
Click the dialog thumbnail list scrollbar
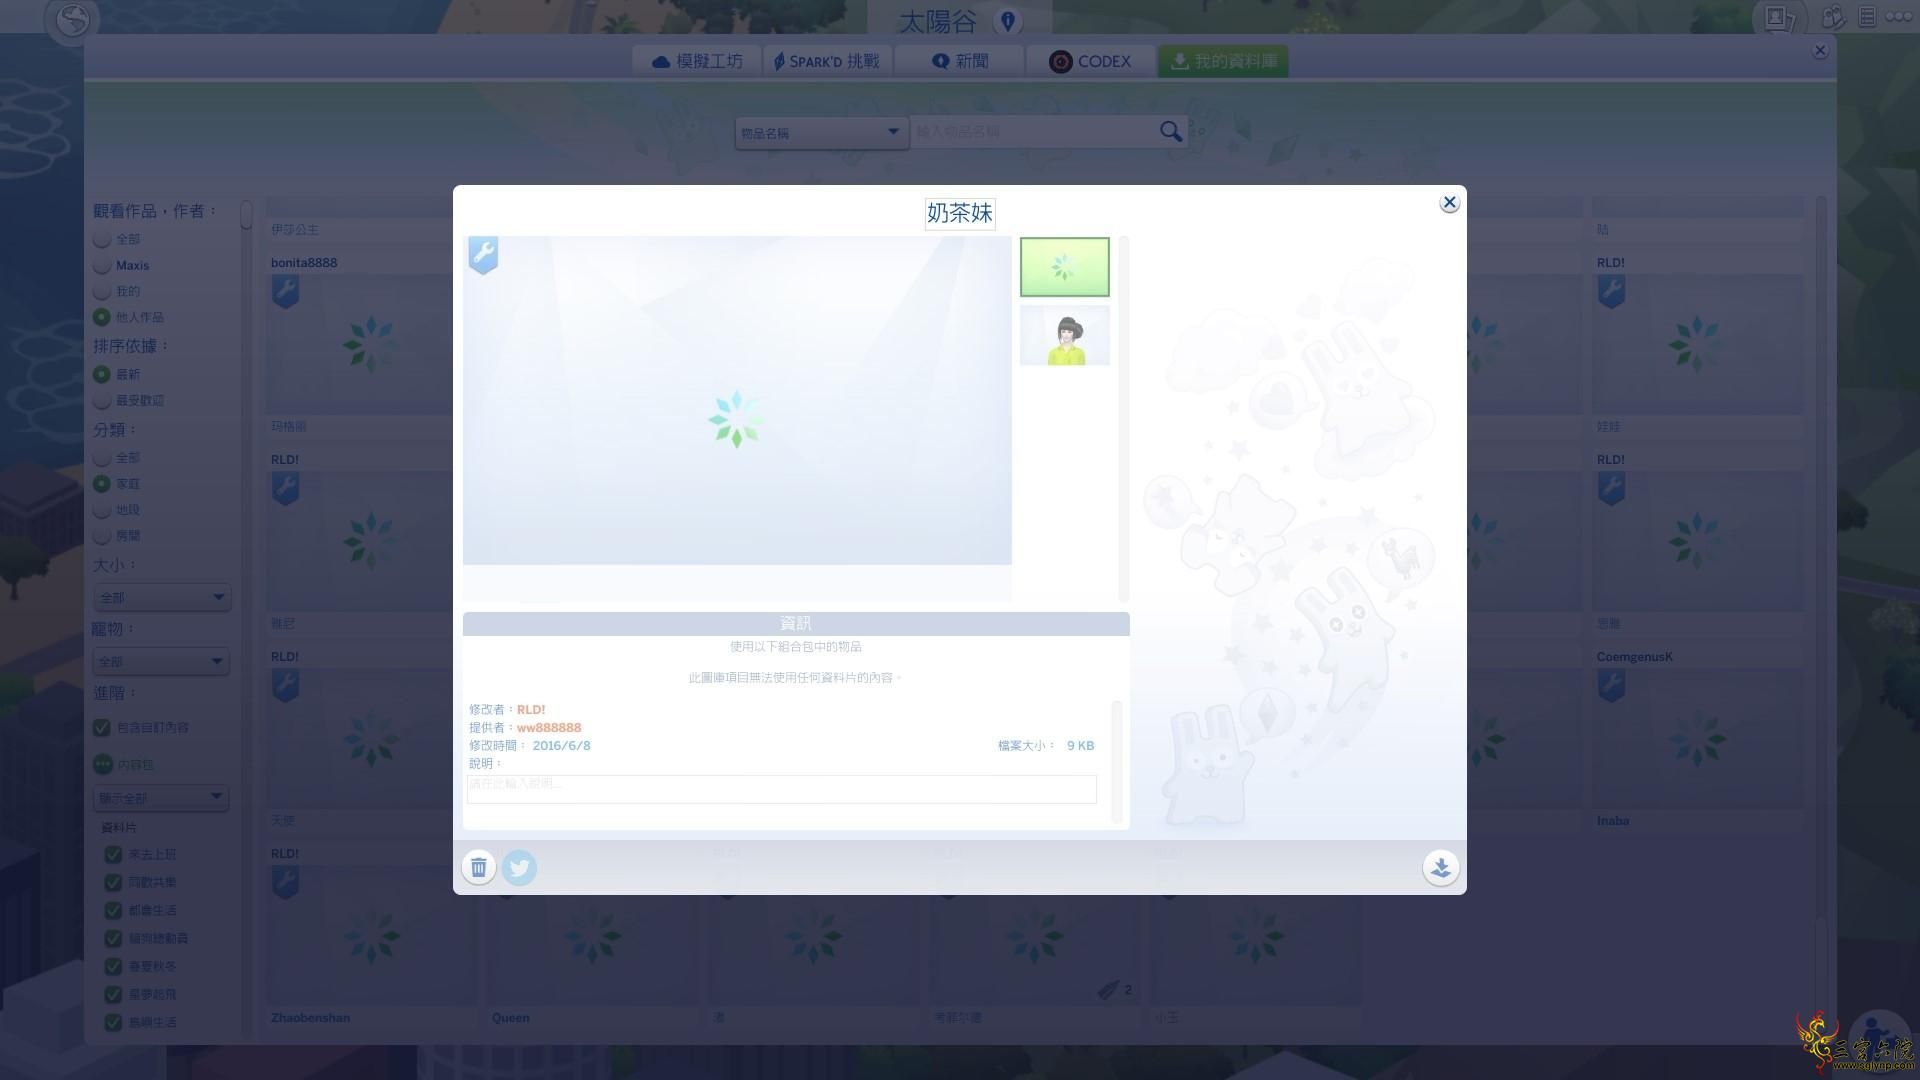pos(1123,418)
